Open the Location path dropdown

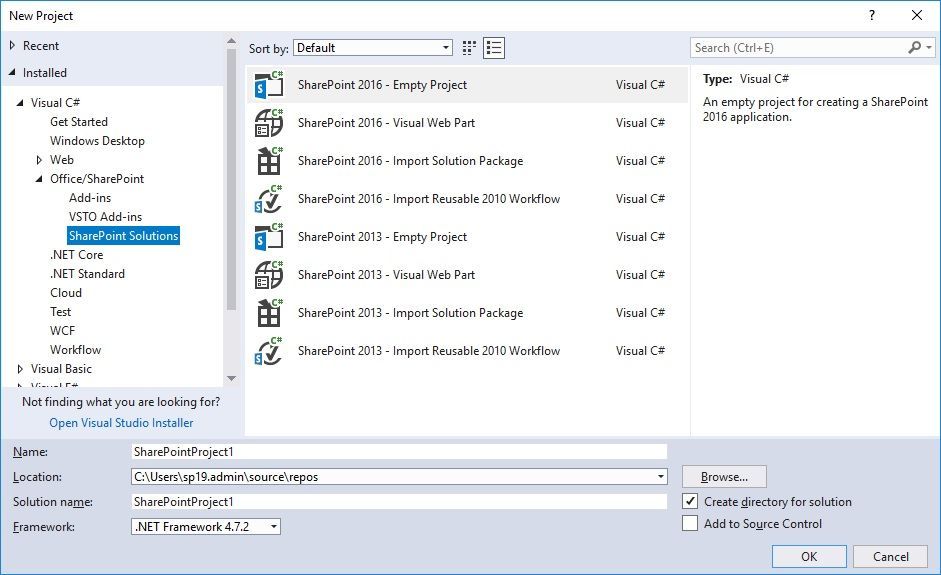(x=661, y=477)
